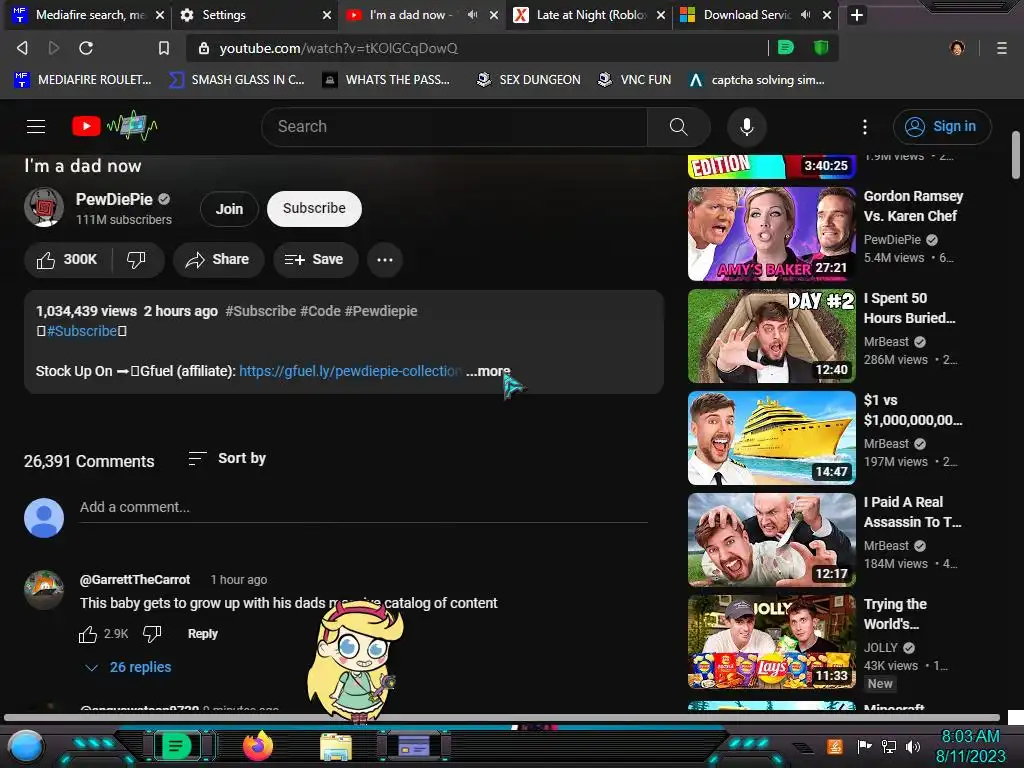The width and height of the screenshot is (1024, 768).
Task: Click the YouTube Search field
Action: pyautogui.click(x=454, y=127)
